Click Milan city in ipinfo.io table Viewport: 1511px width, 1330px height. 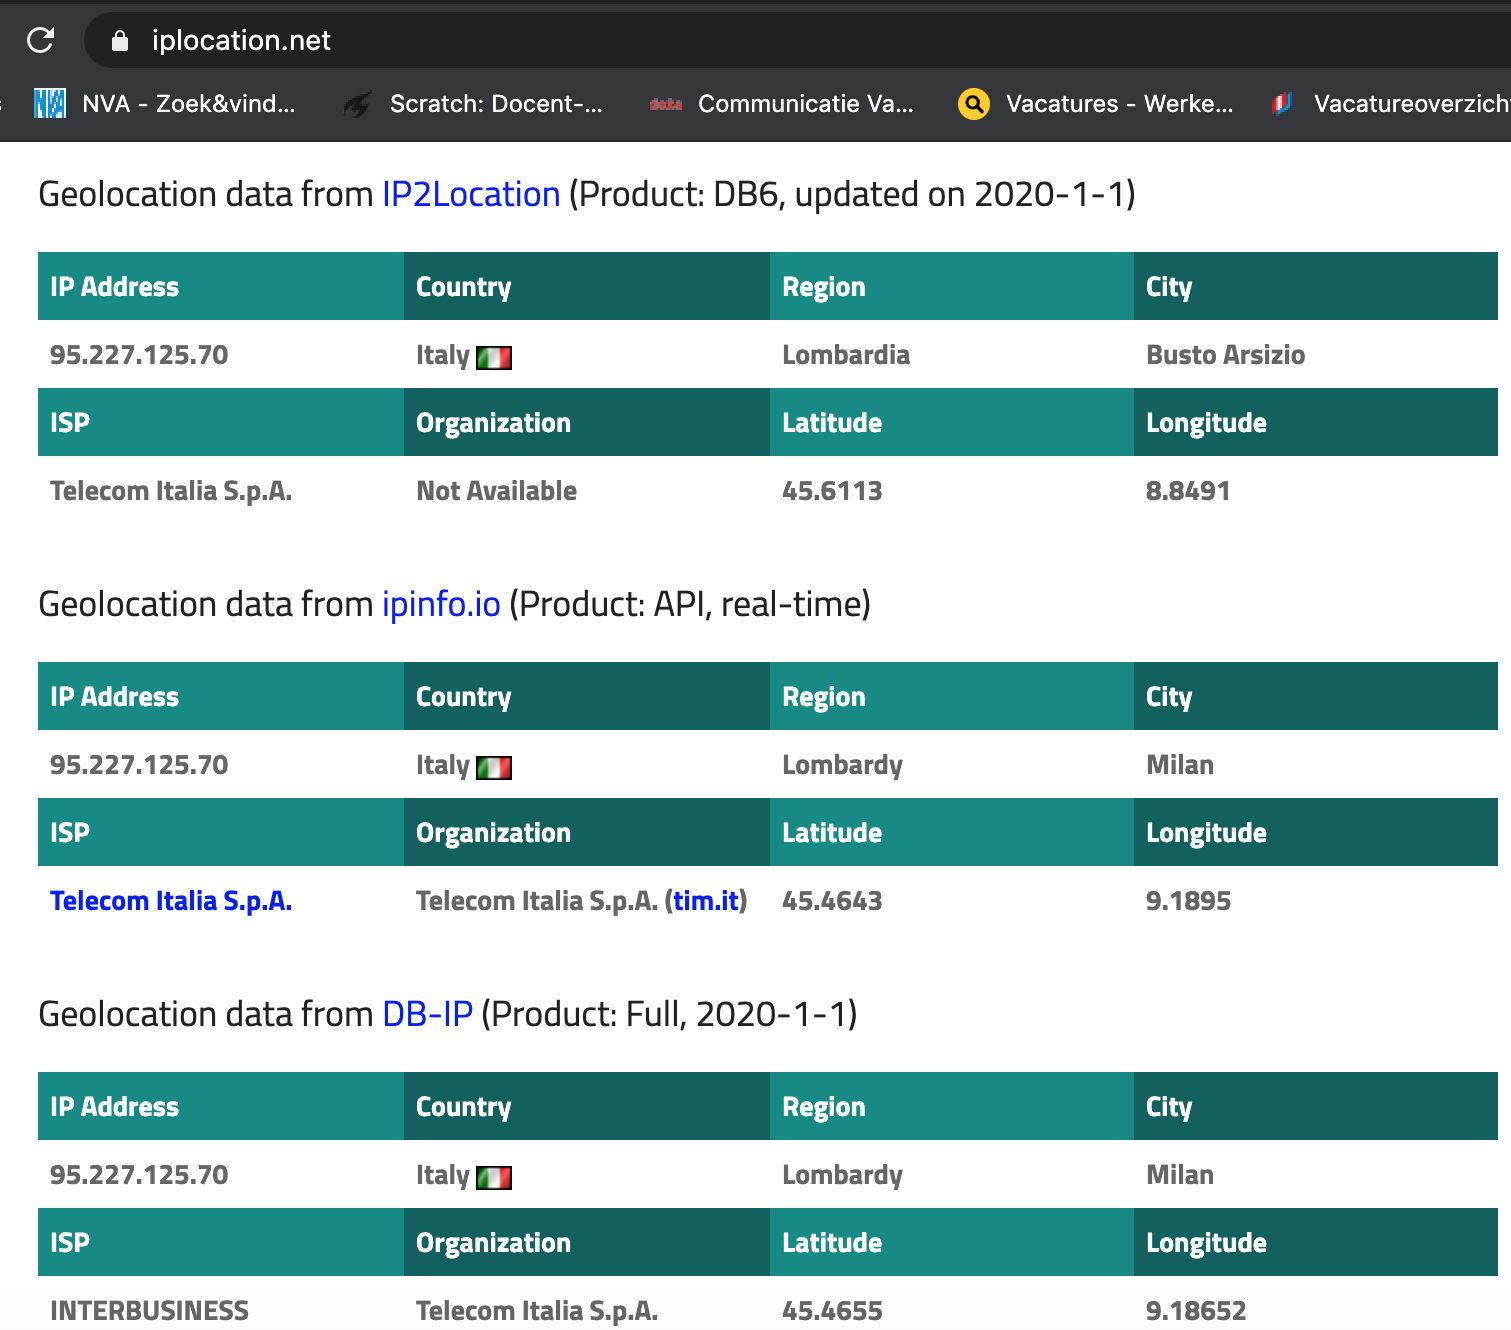[x=1180, y=765]
